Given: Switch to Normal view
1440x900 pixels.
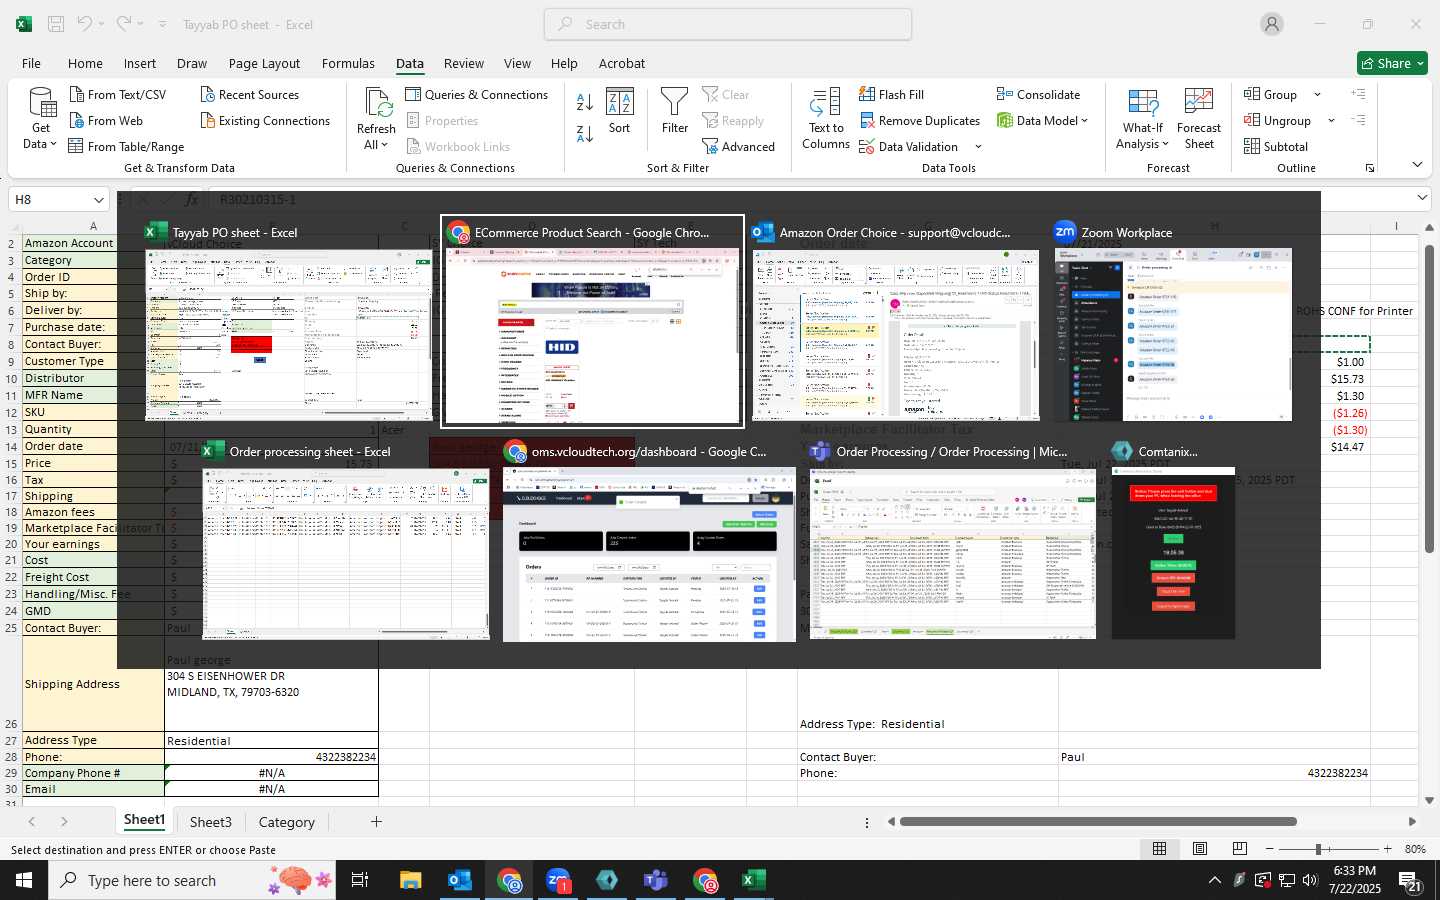Looking at the screenshot, I should pyautogui.click(x=1160, y=849).
